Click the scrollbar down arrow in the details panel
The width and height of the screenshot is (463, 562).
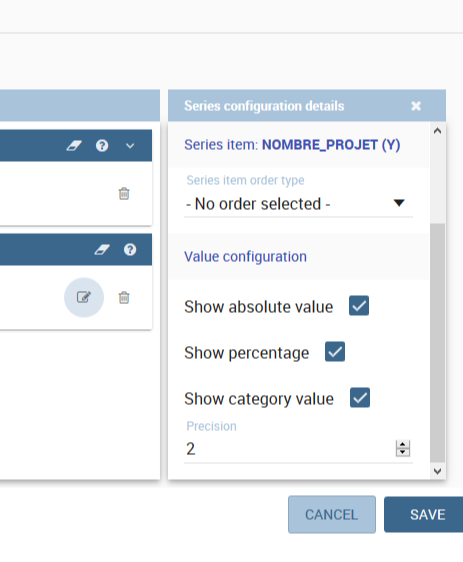point(437,471)
